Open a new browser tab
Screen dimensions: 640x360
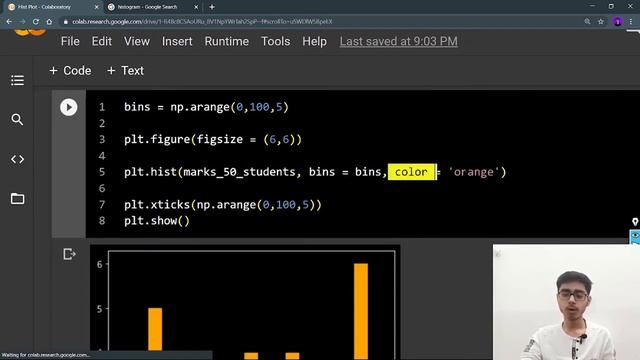pos(212,7)
